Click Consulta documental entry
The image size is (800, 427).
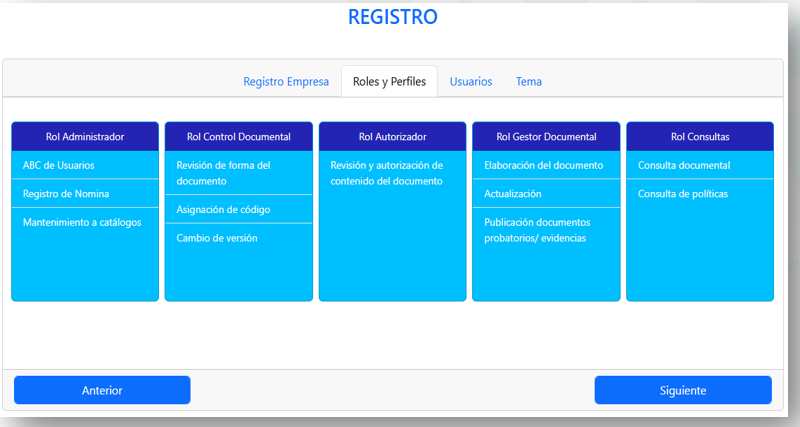684,165
